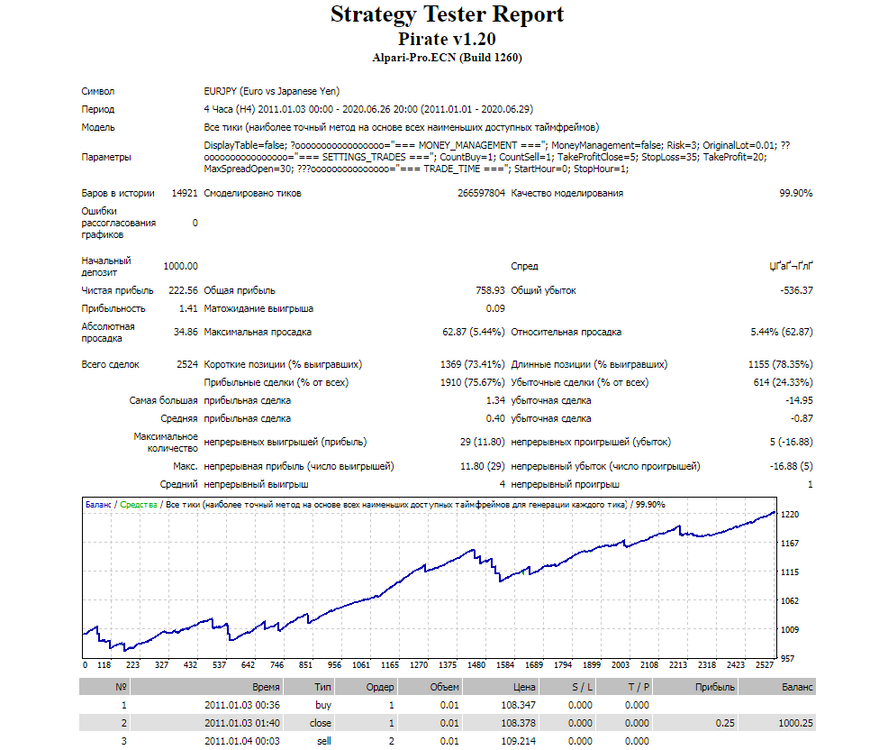This screenshot has height=750, width=870.
Task: Click gross loss value -536.37
Action: (796, 290)
